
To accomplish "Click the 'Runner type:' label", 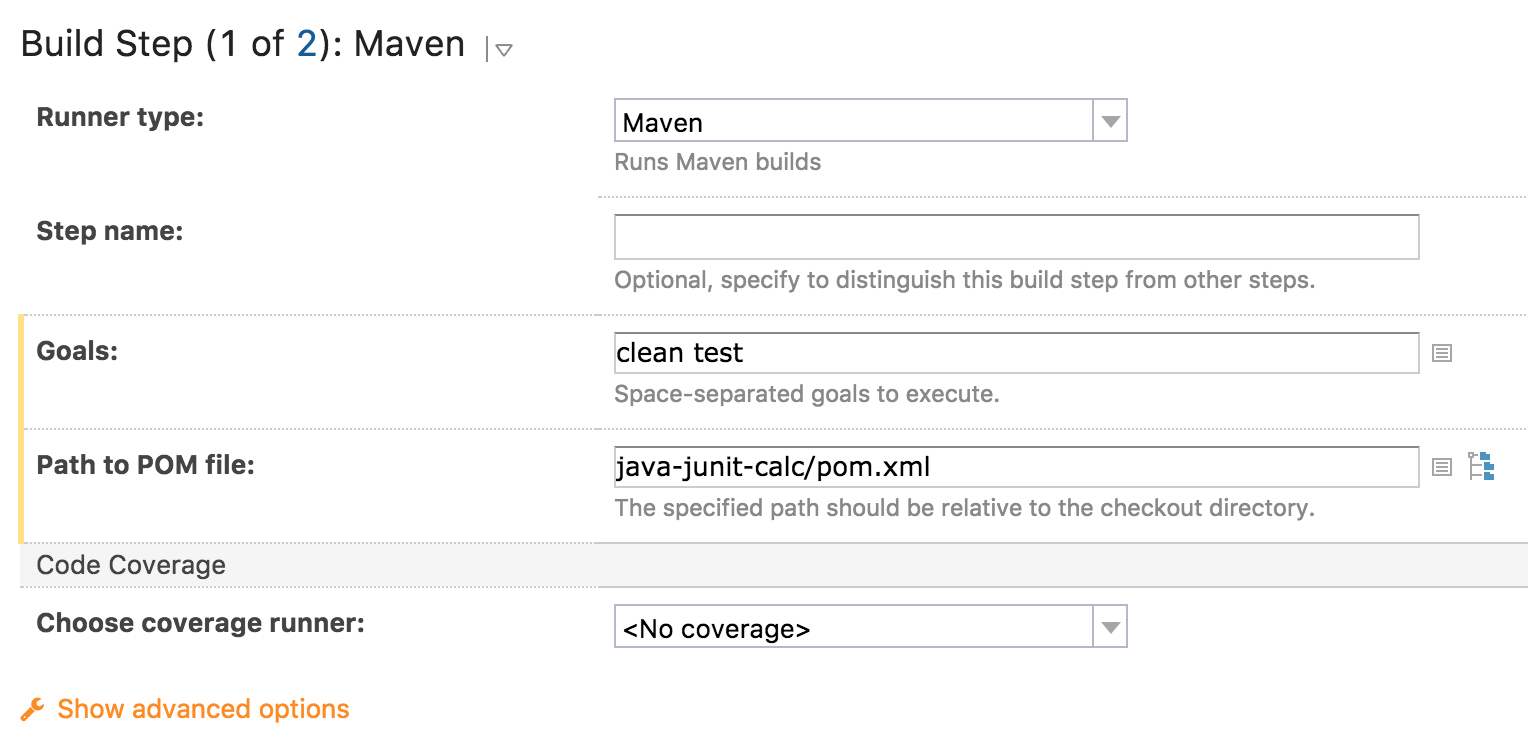I will 120,117.
